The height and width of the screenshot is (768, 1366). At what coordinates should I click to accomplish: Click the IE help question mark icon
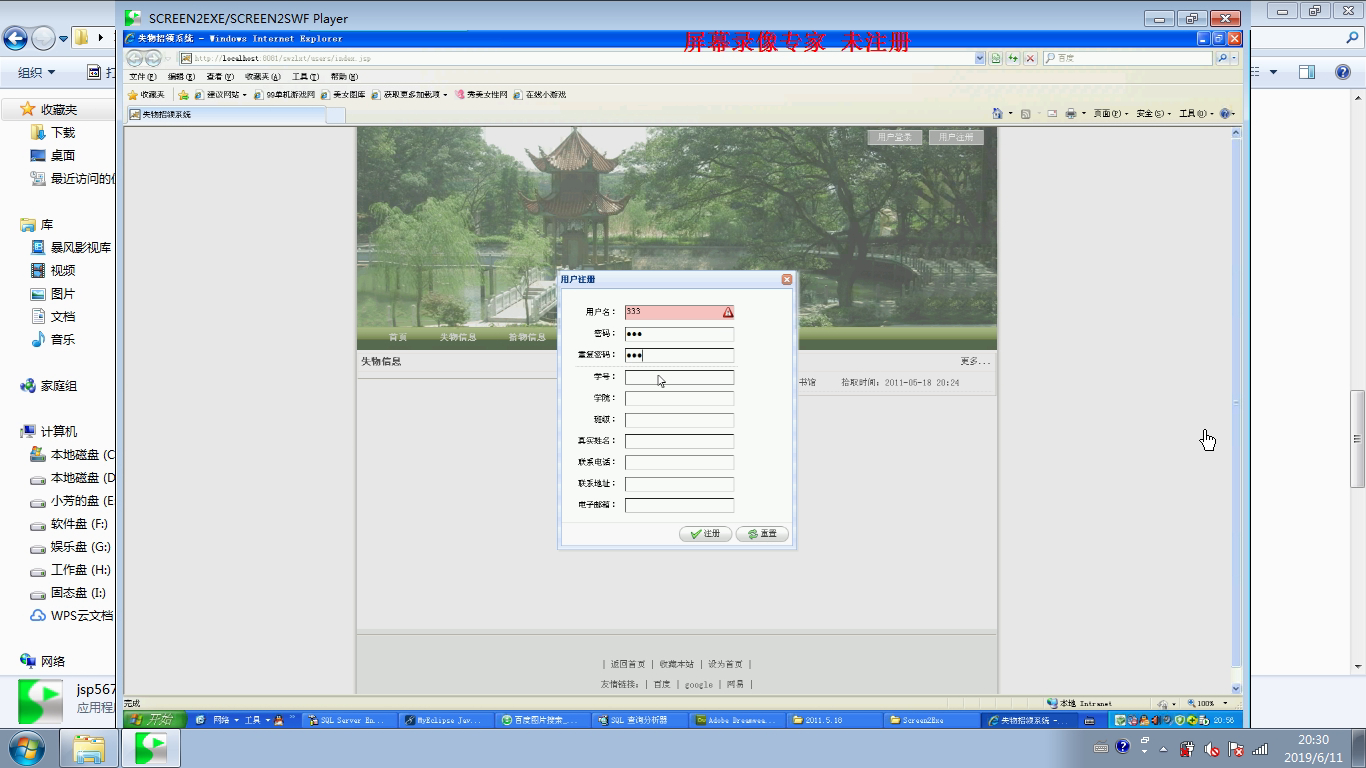point(1227,114)
